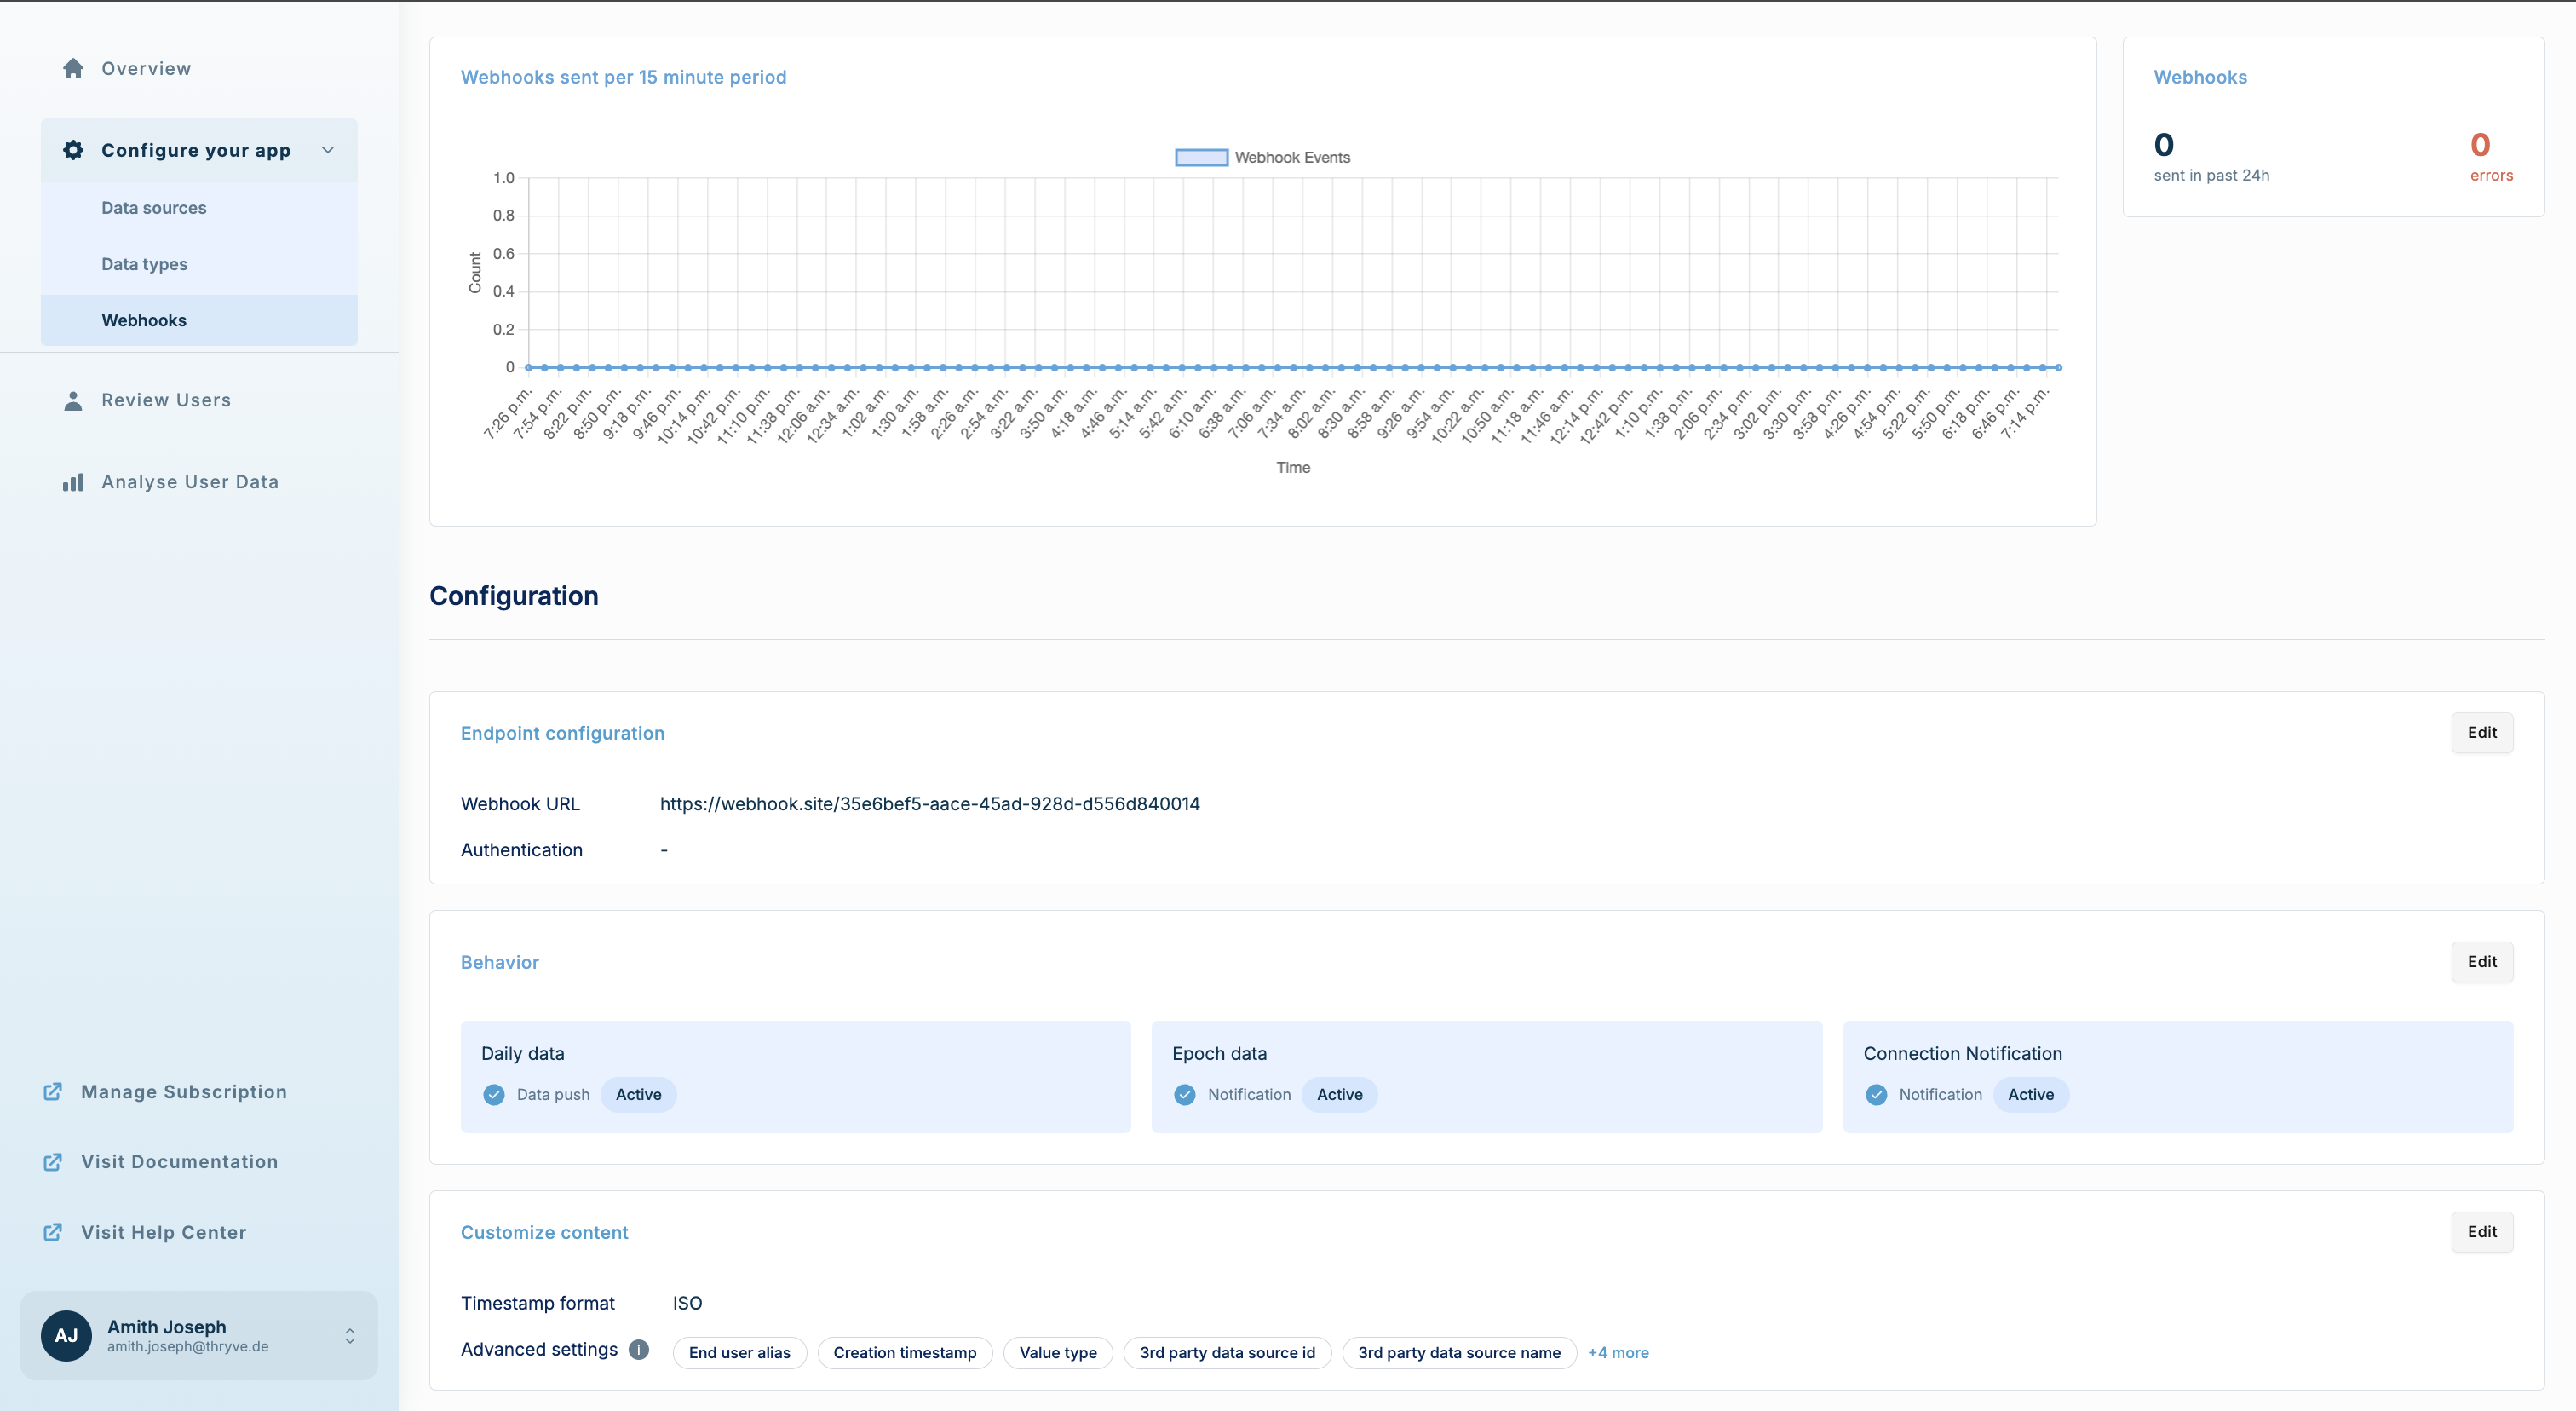Collapse the Configure your app chevron

click(x=328, y=150)
